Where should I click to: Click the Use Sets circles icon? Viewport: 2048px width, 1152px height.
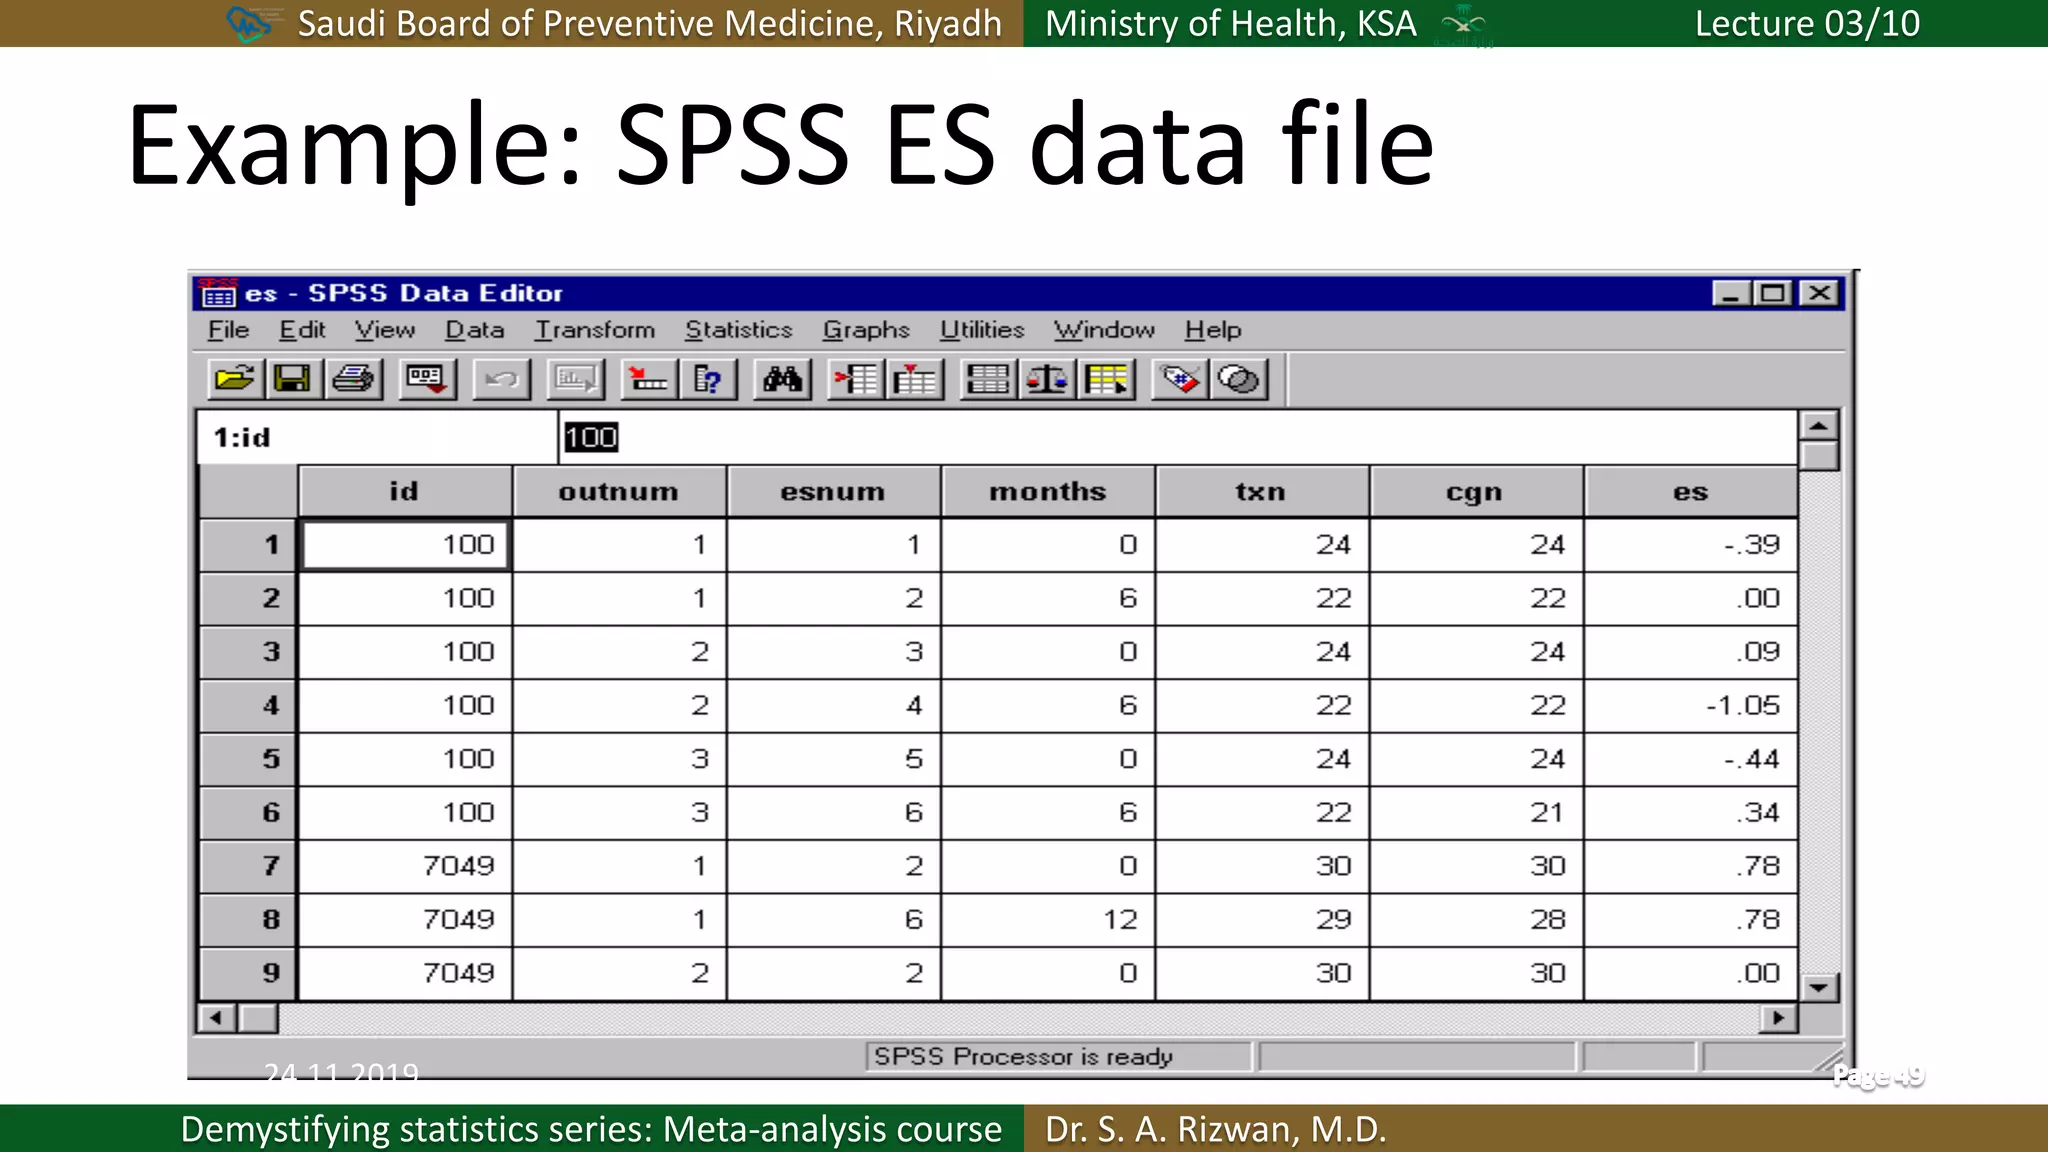pyautogui.click(x=1240, y=380)
